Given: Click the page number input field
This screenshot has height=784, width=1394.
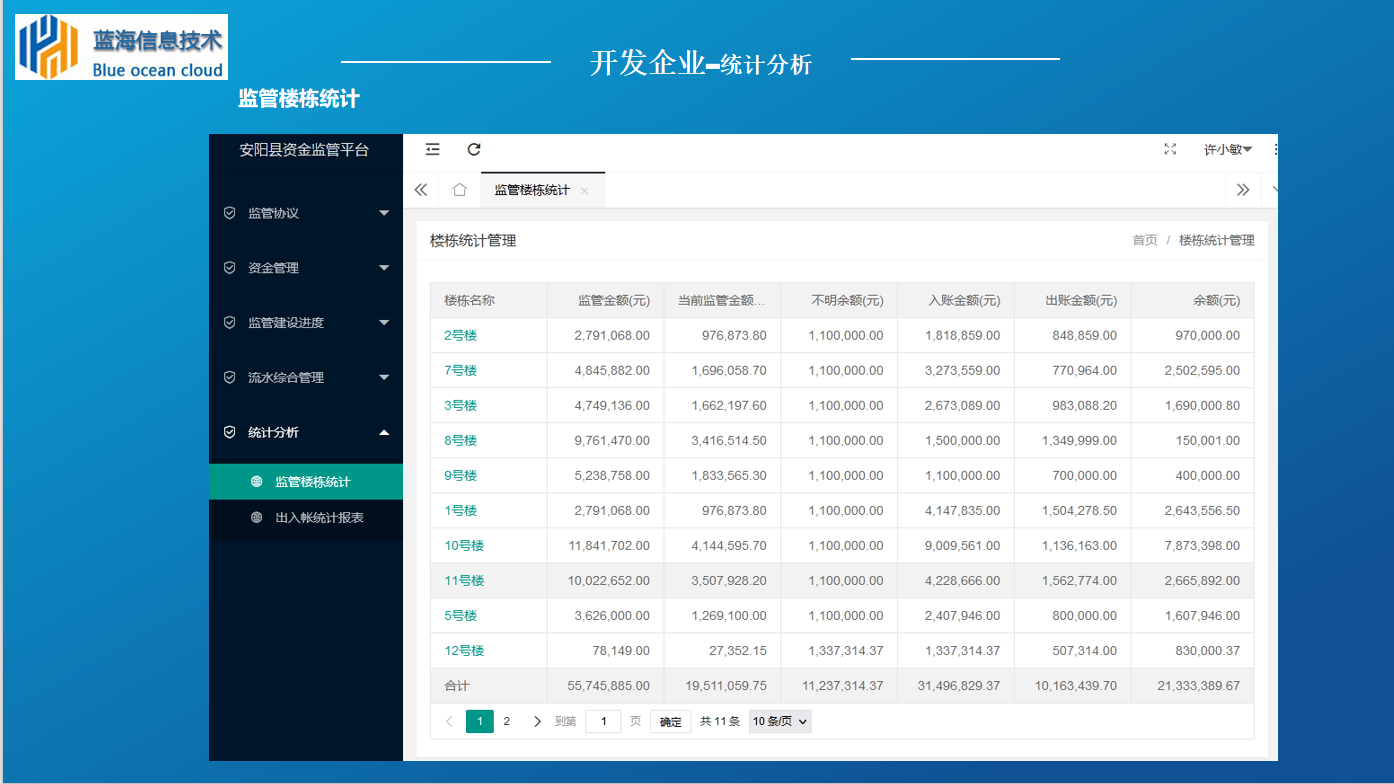Looking at the screenshot, I should (x=603, y=721).
